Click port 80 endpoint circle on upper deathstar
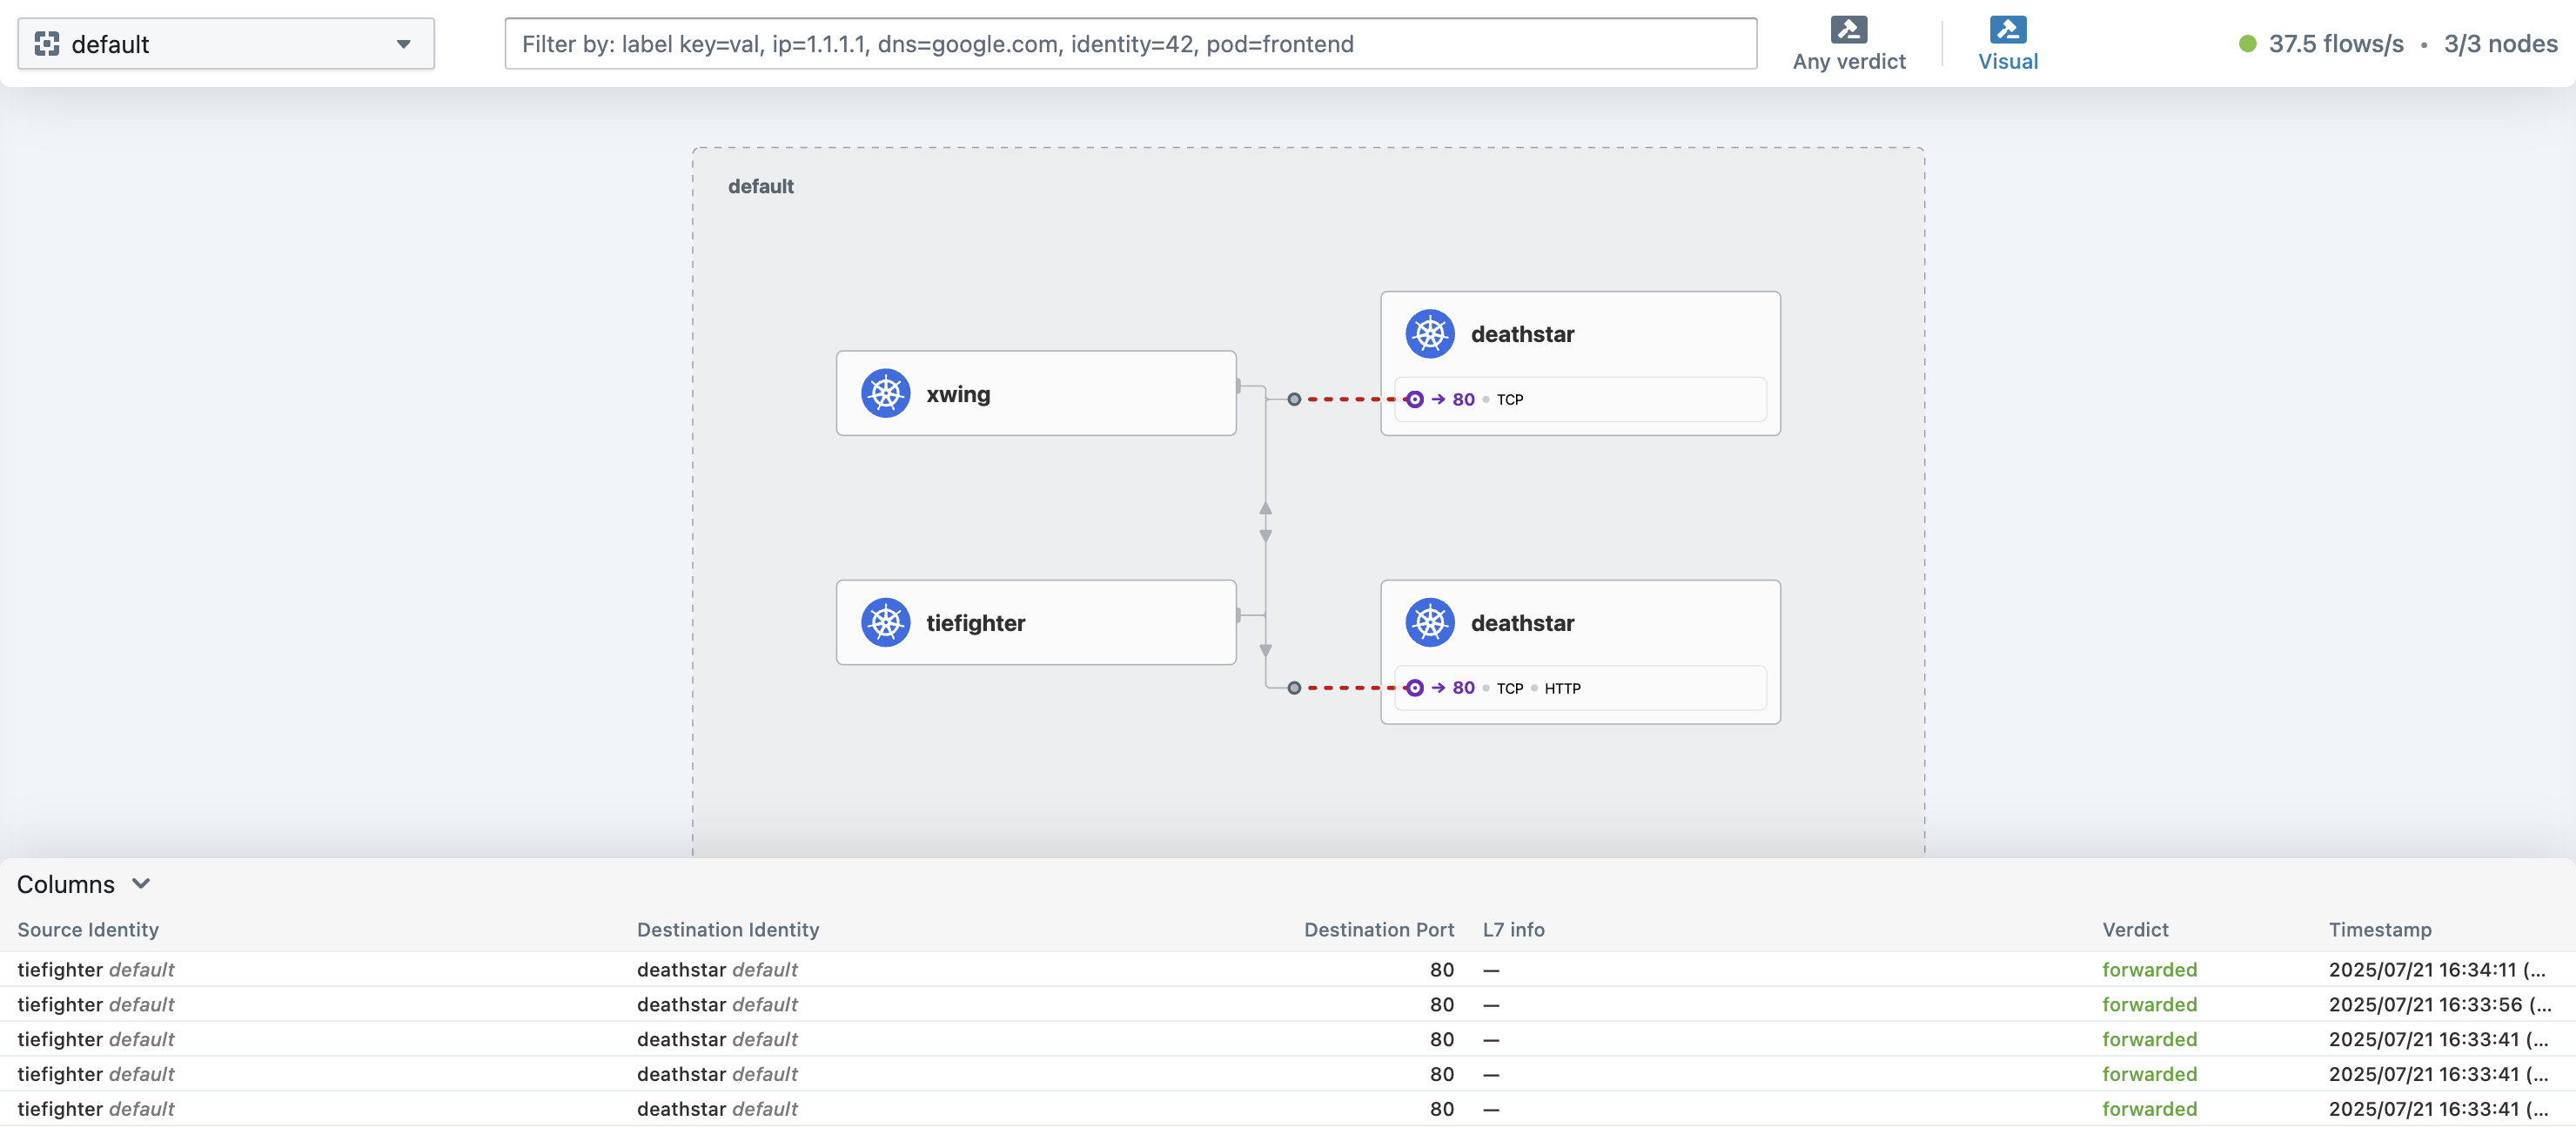Viewport: 2576px width, 1128px height. coord(1414,399)
